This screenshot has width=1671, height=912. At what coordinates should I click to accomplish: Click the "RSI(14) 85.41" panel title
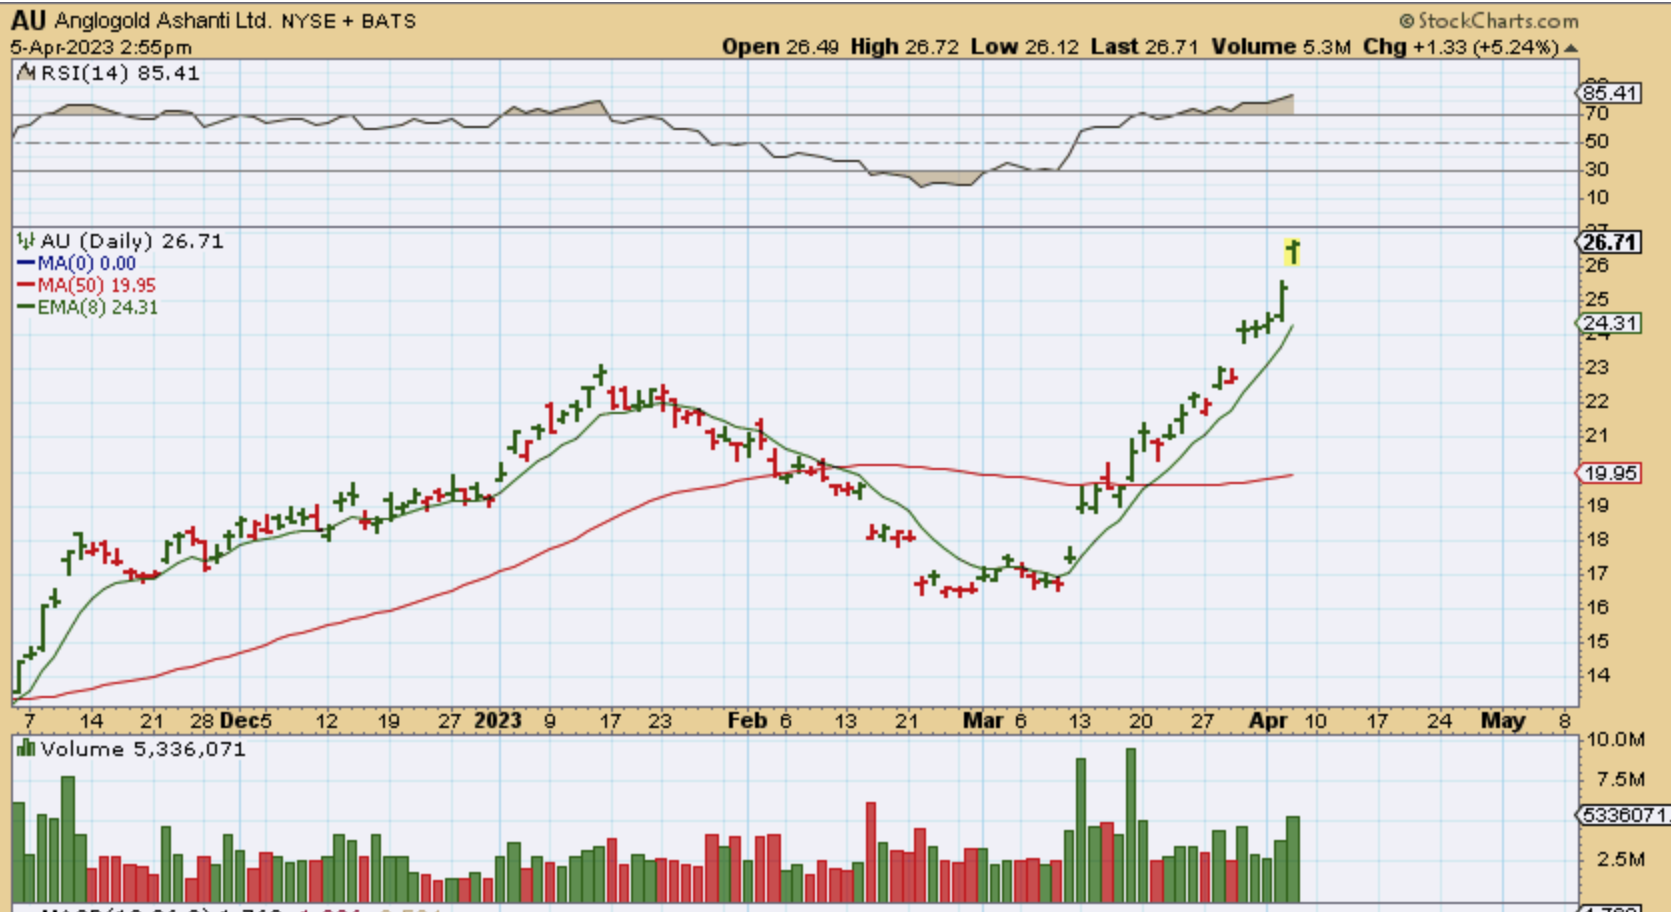tap(120, 73)
